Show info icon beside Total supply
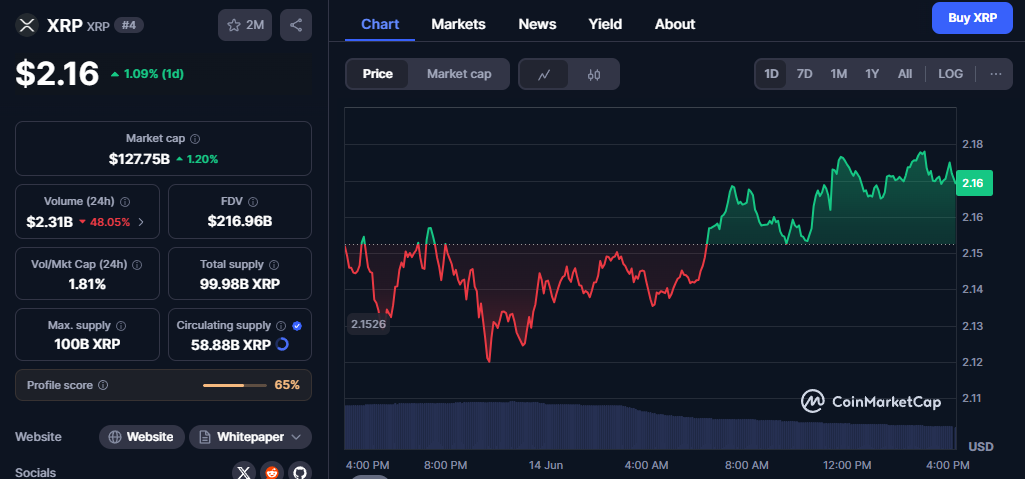Image resolution: width=1025 pixels, height=479 pixels. pos(274,265)
